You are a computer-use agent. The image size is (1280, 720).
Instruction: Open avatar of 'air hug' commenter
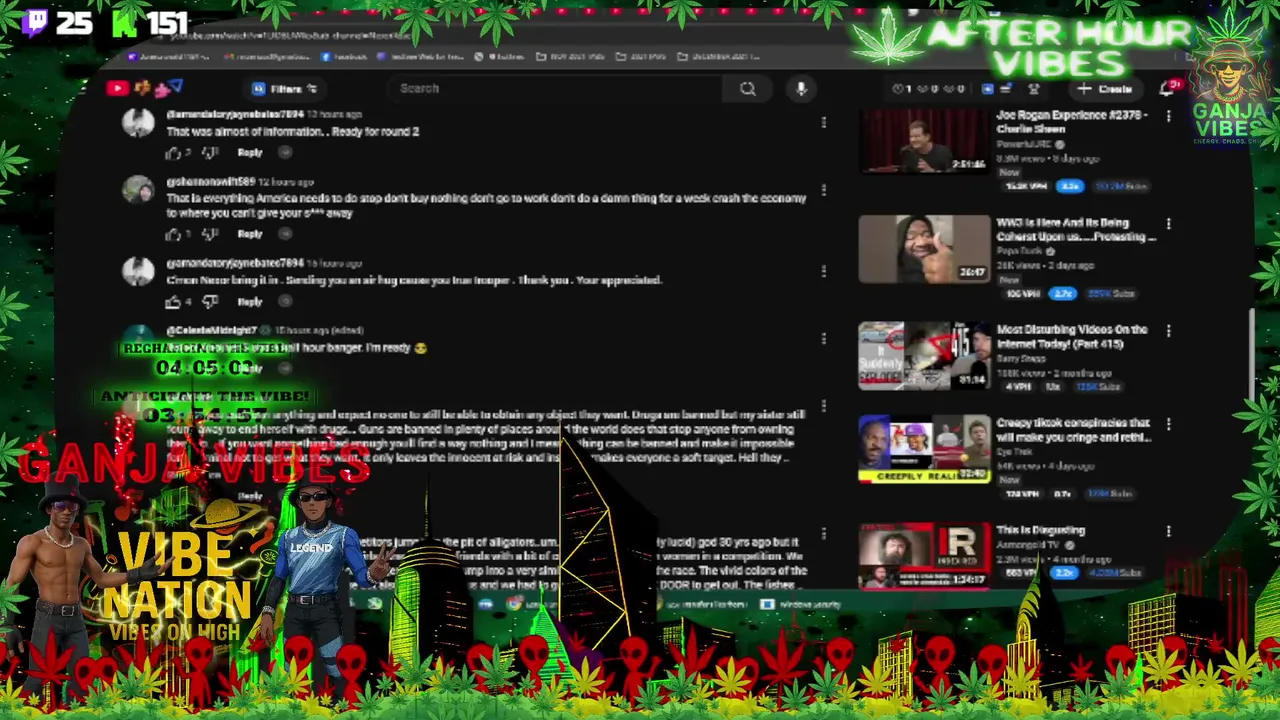[138, 271]
